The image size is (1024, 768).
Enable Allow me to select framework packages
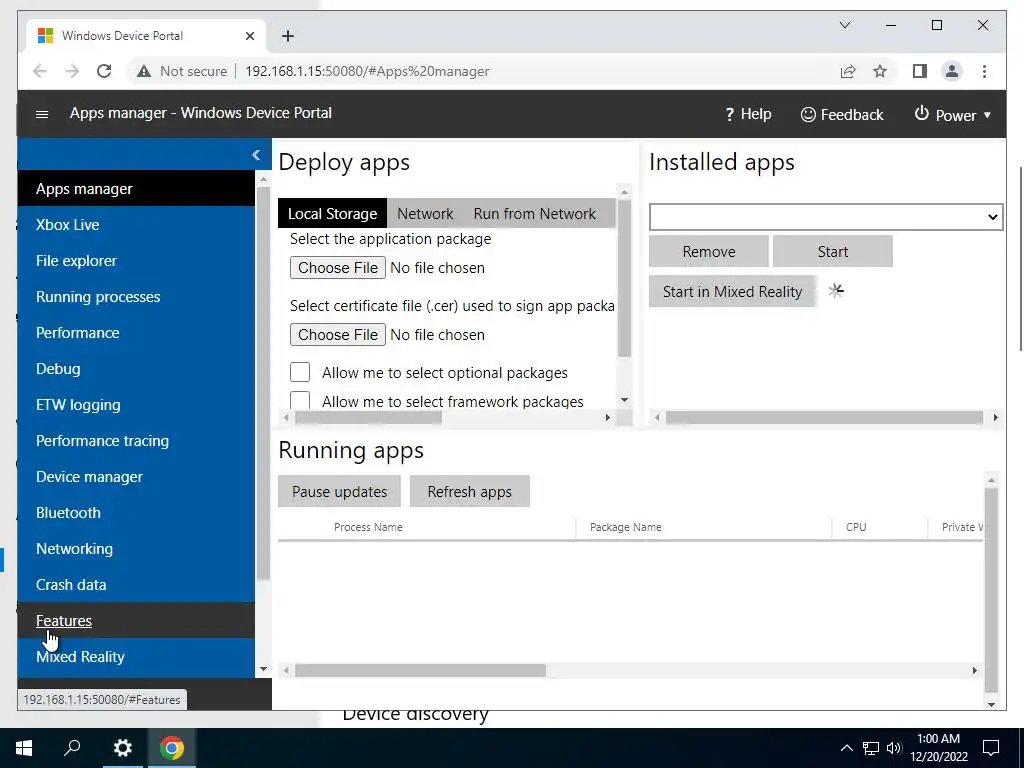click(300, 400)
